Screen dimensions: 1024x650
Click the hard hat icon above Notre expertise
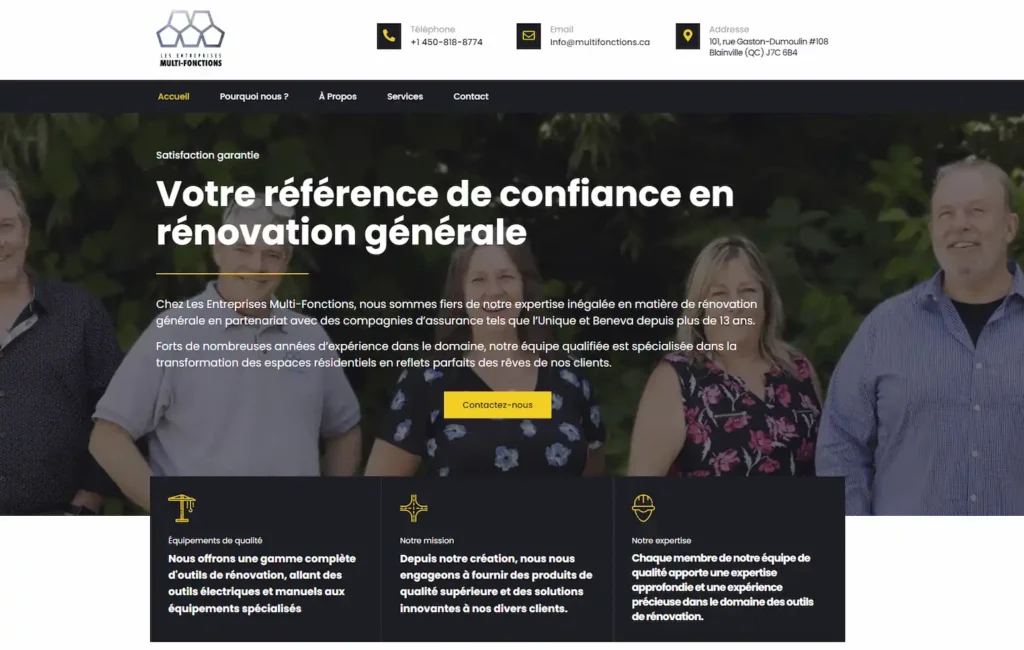pos(643,508)
